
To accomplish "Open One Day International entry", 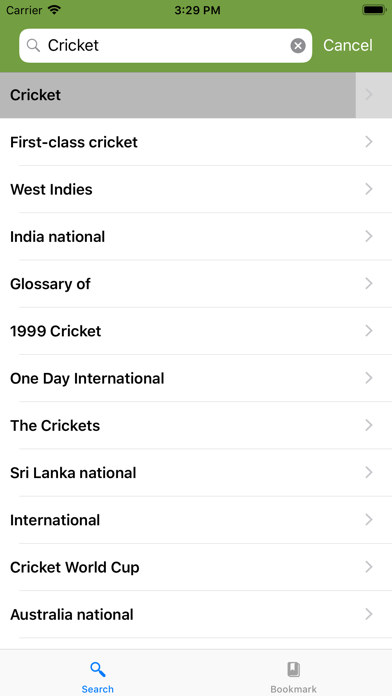I will [x=196, y=378].
